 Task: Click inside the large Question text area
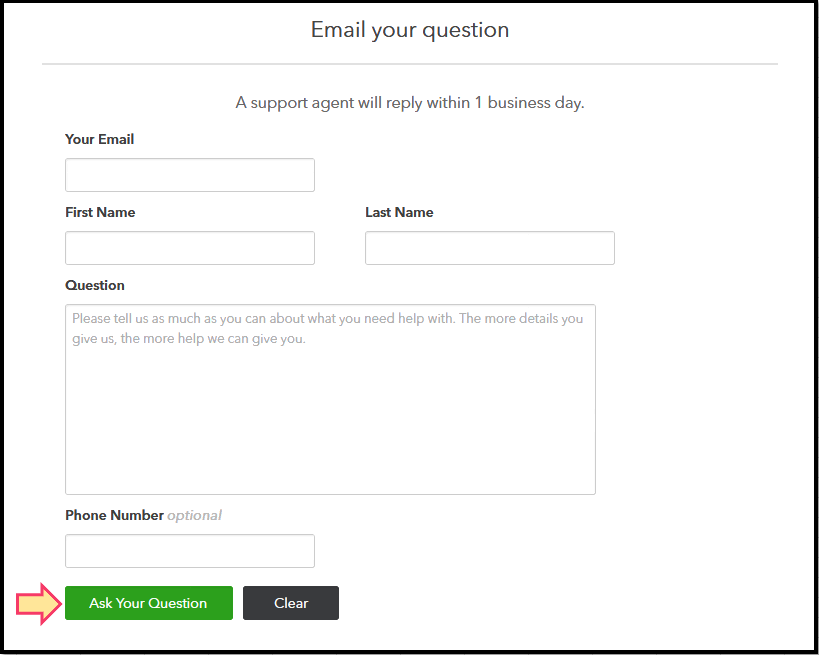pos(330,420)
